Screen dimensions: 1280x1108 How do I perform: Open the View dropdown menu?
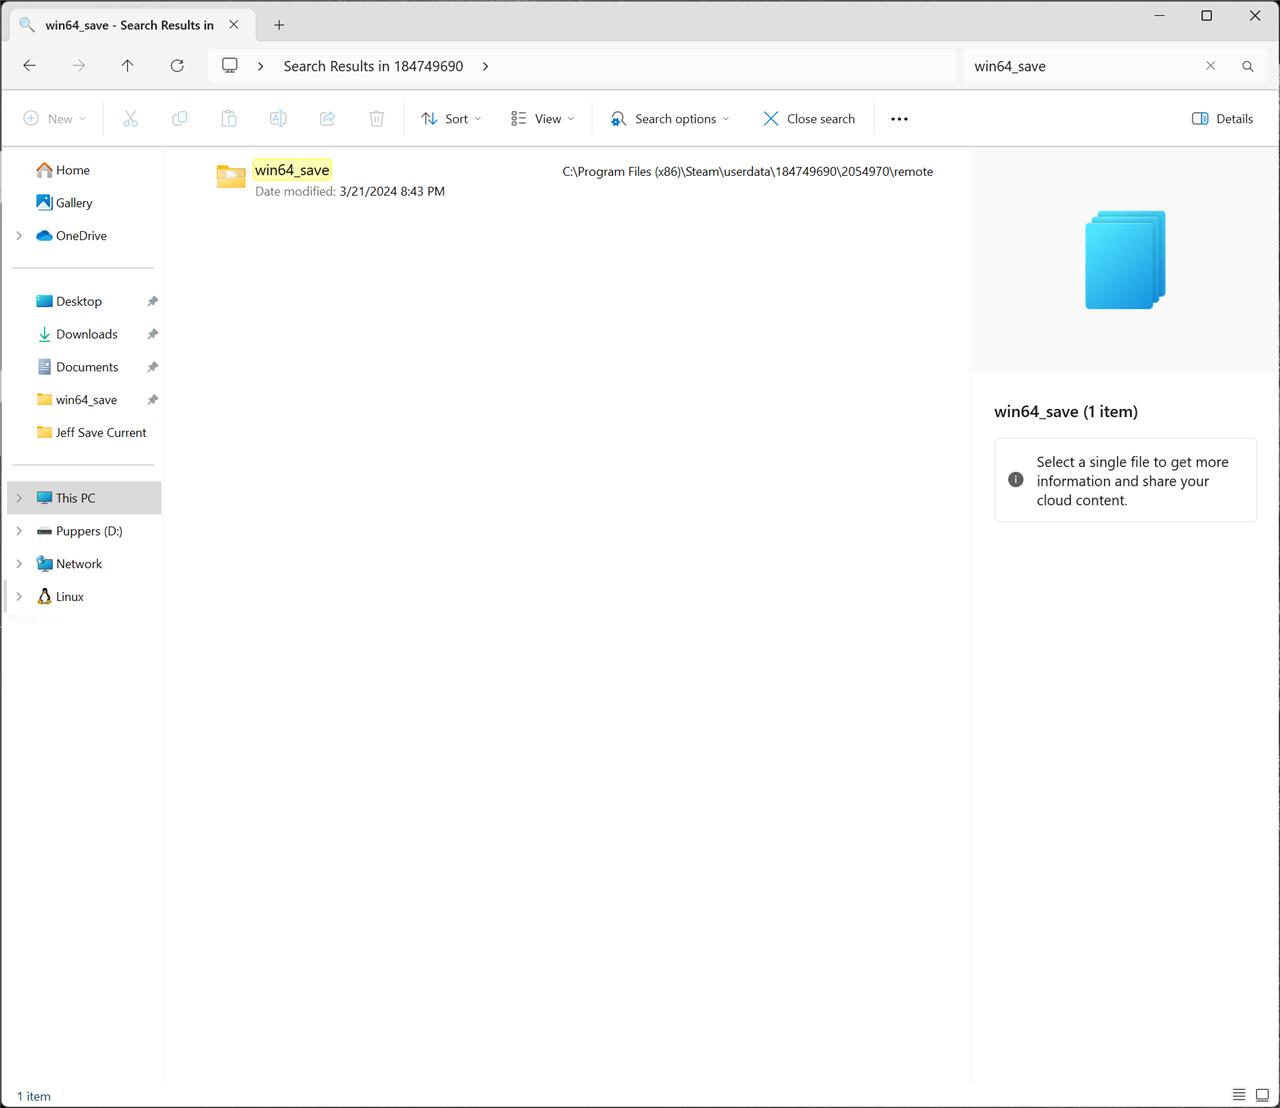[542, 119]
